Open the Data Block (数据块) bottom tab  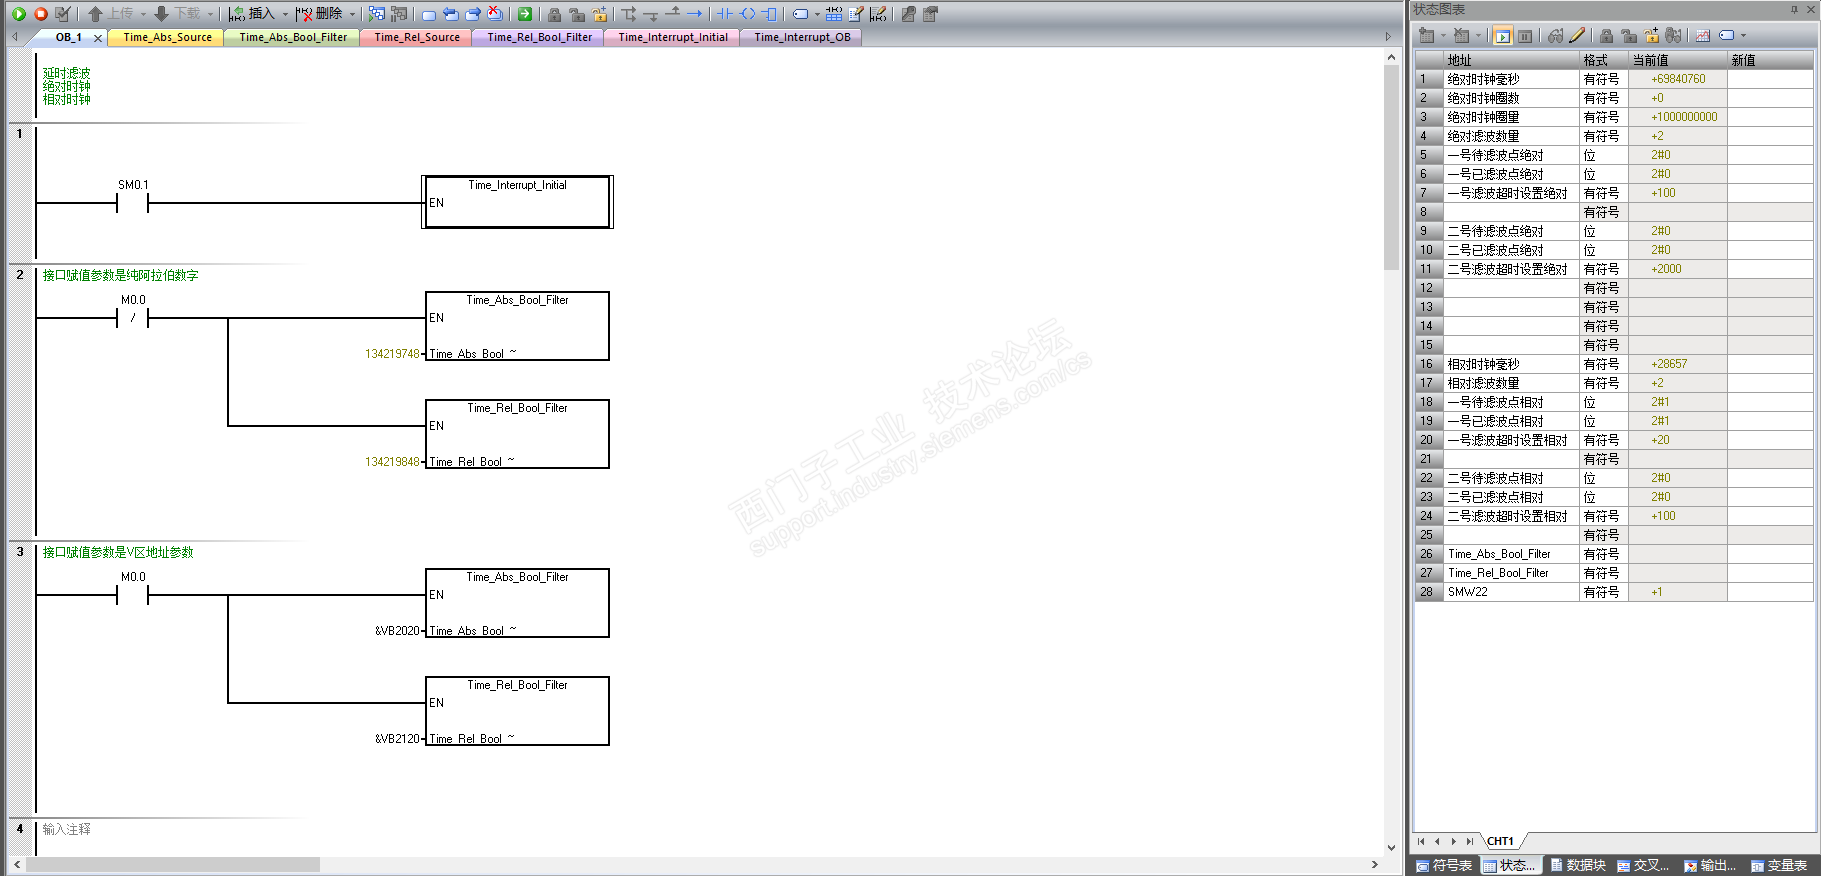tap(1578, 866)
